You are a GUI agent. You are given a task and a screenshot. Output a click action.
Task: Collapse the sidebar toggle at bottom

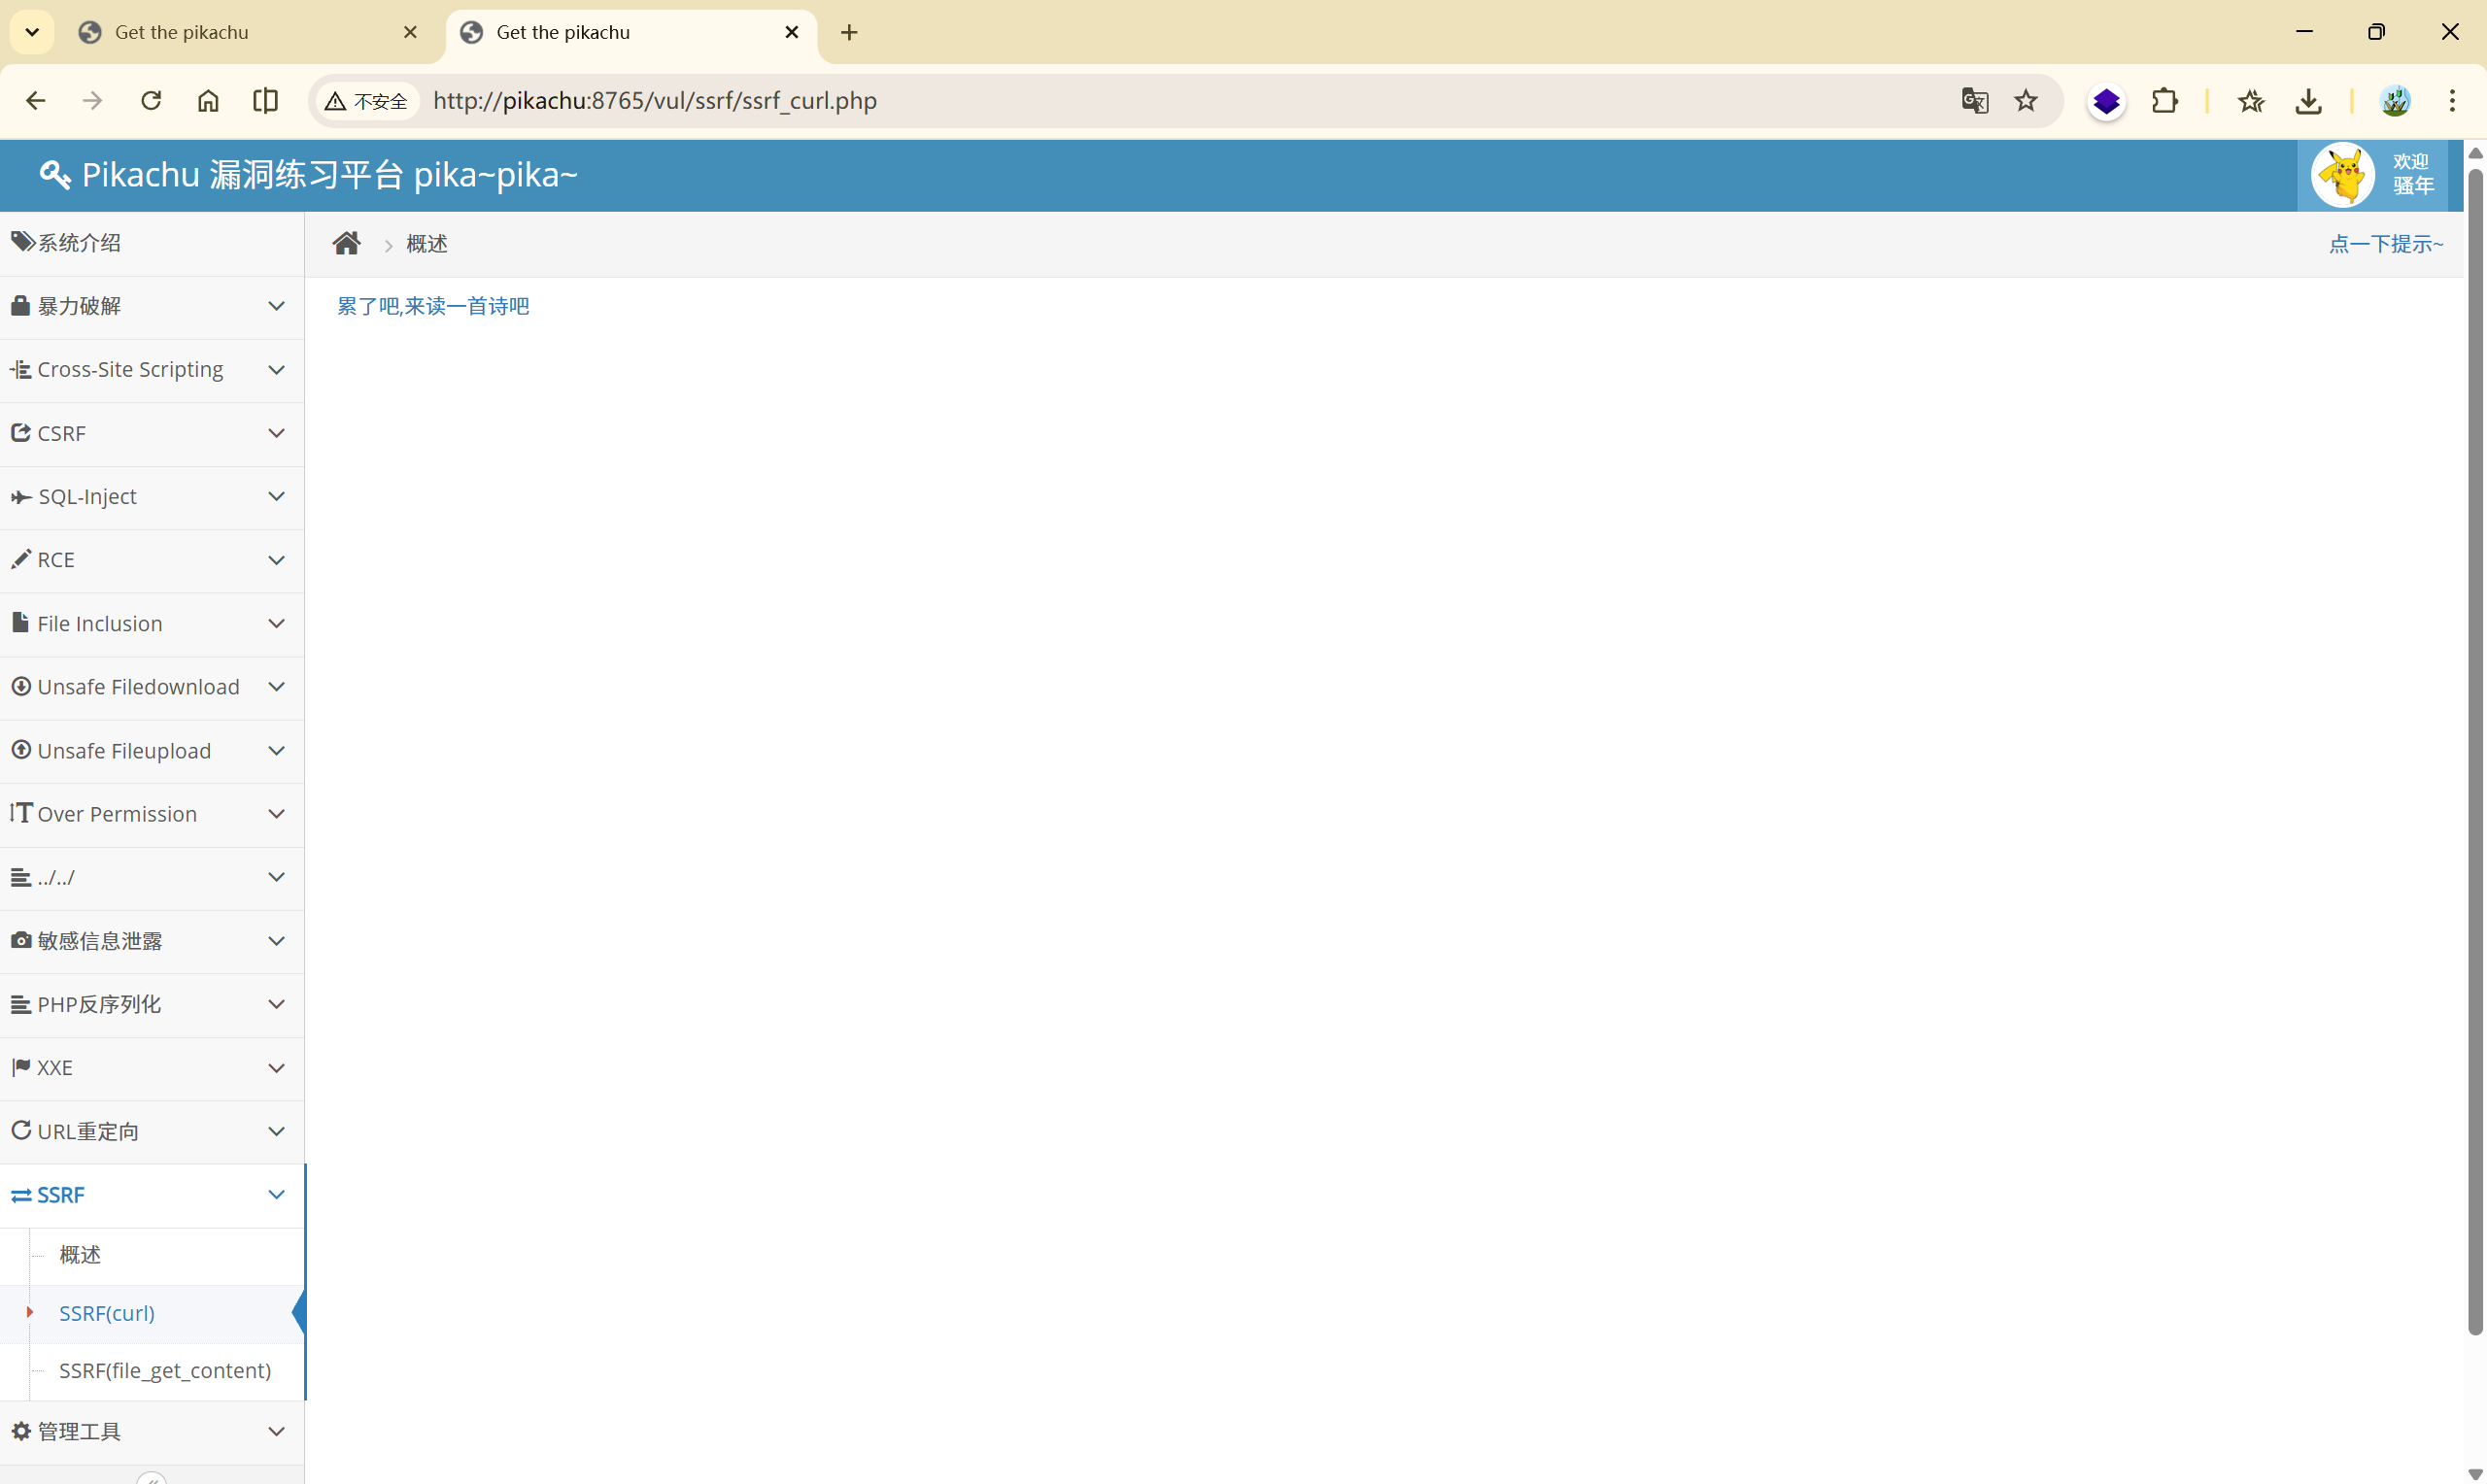point(151,1477)
